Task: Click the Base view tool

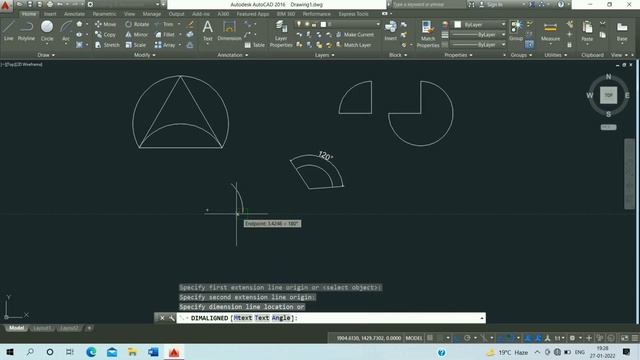Action: [x=622, y=32]
